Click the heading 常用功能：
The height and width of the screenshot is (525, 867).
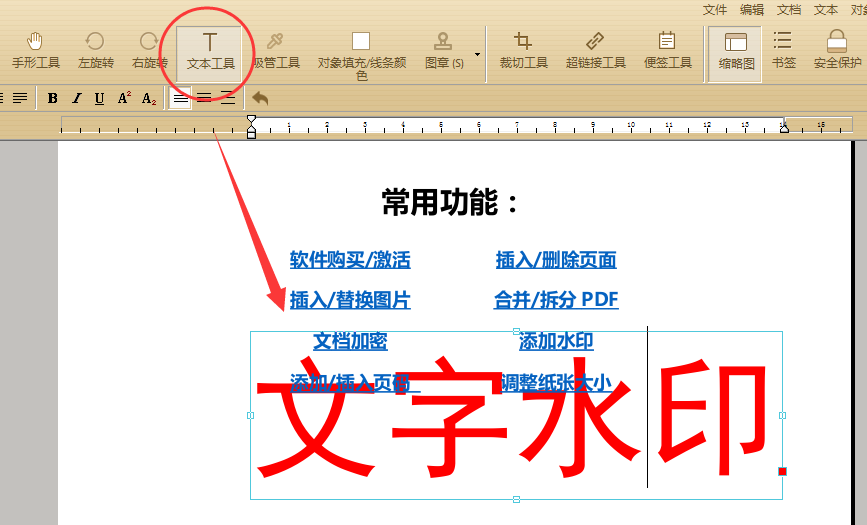pyautogui.click(x=450, y=202)
